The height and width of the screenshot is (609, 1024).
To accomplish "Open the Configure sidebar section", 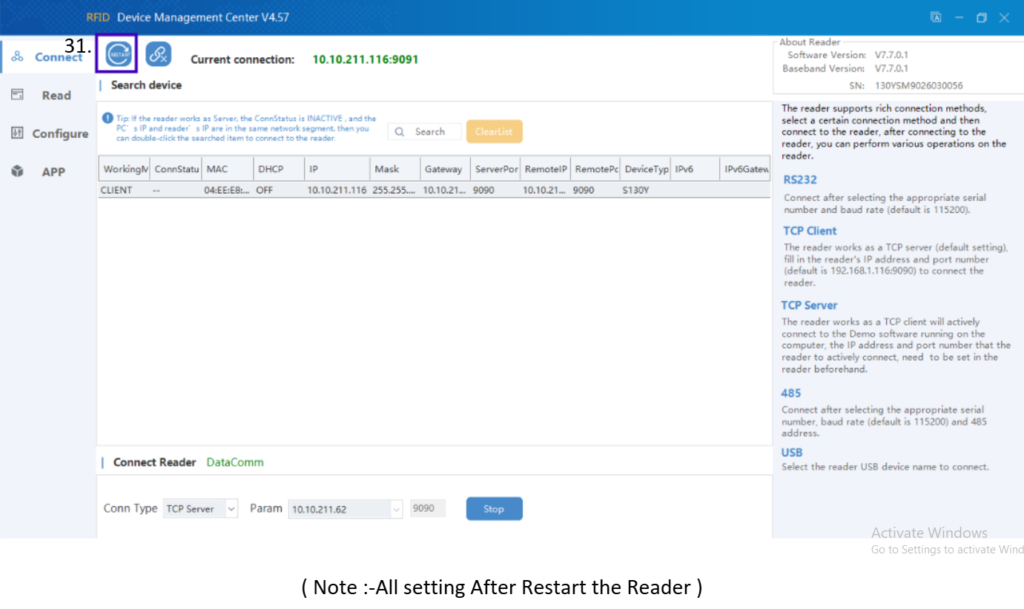I will click(x=47, y=133).
